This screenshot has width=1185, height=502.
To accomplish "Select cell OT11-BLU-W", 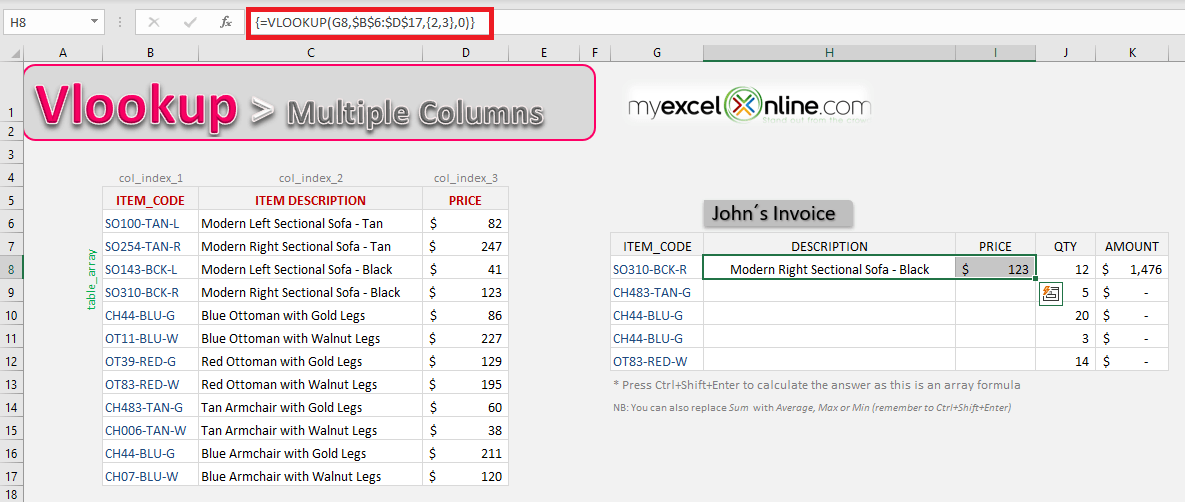I will (x=150, y=339).
